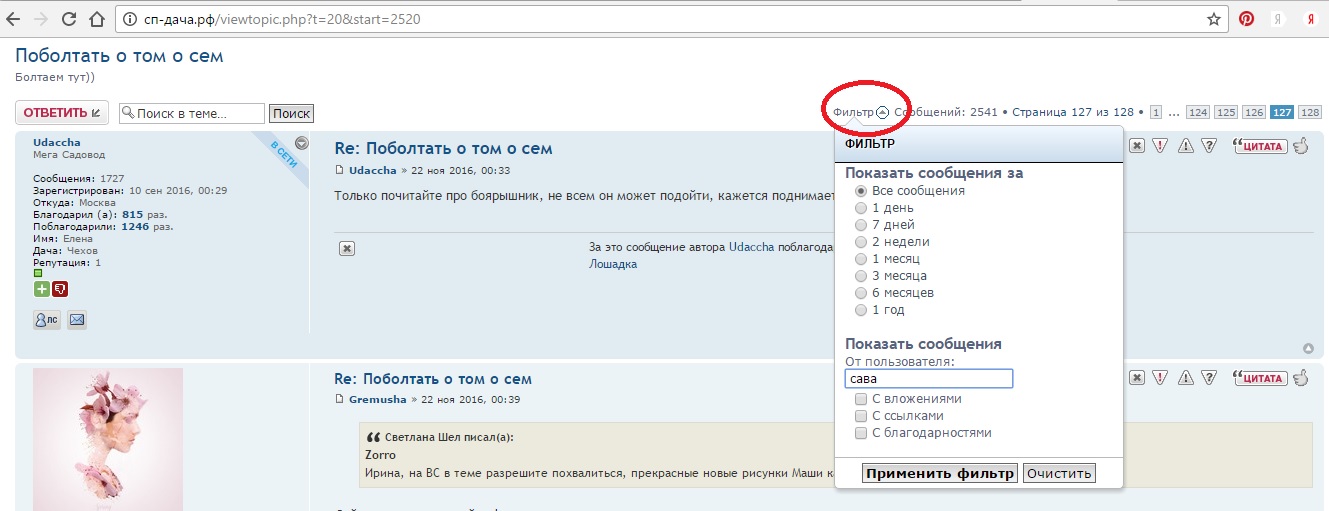Click green plus reputation icon for Udaccha
The image size is (1329, 511).
[41, 289]
